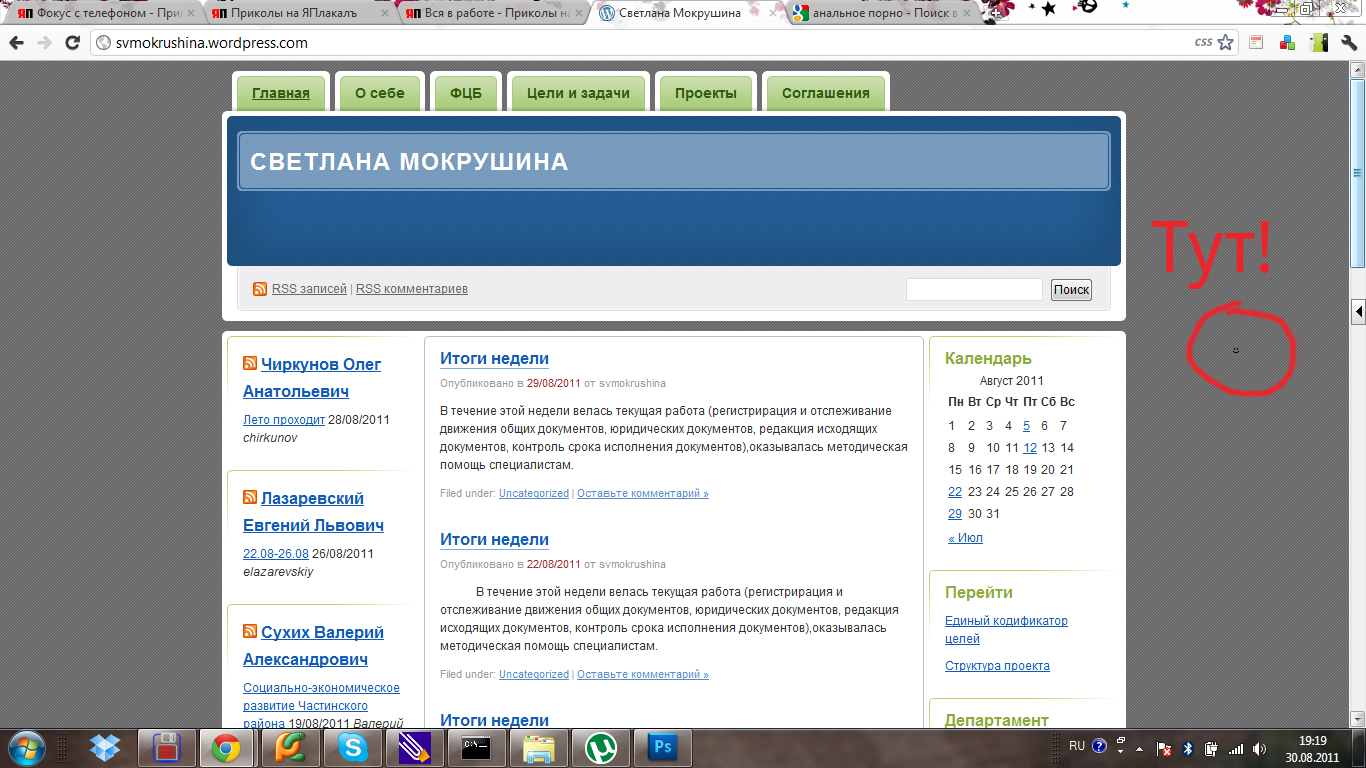1366x768 pixels.
Task: Open uTorrent from the taskbar
Action: pyautogui.click(x=600, y=747)
